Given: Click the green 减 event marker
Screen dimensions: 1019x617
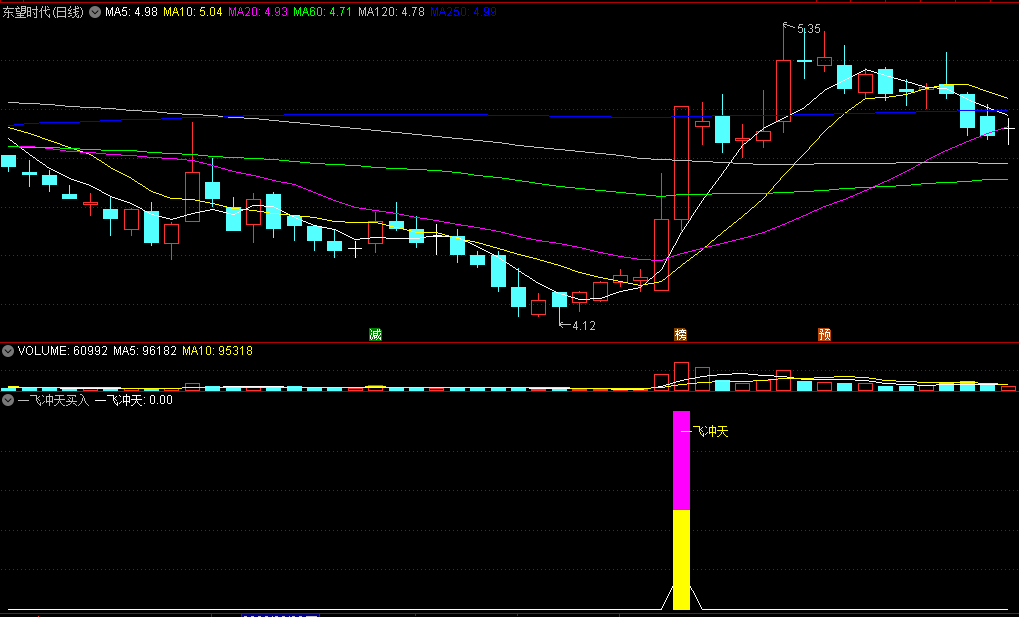Looking at the screenshot, I should 375,334.
